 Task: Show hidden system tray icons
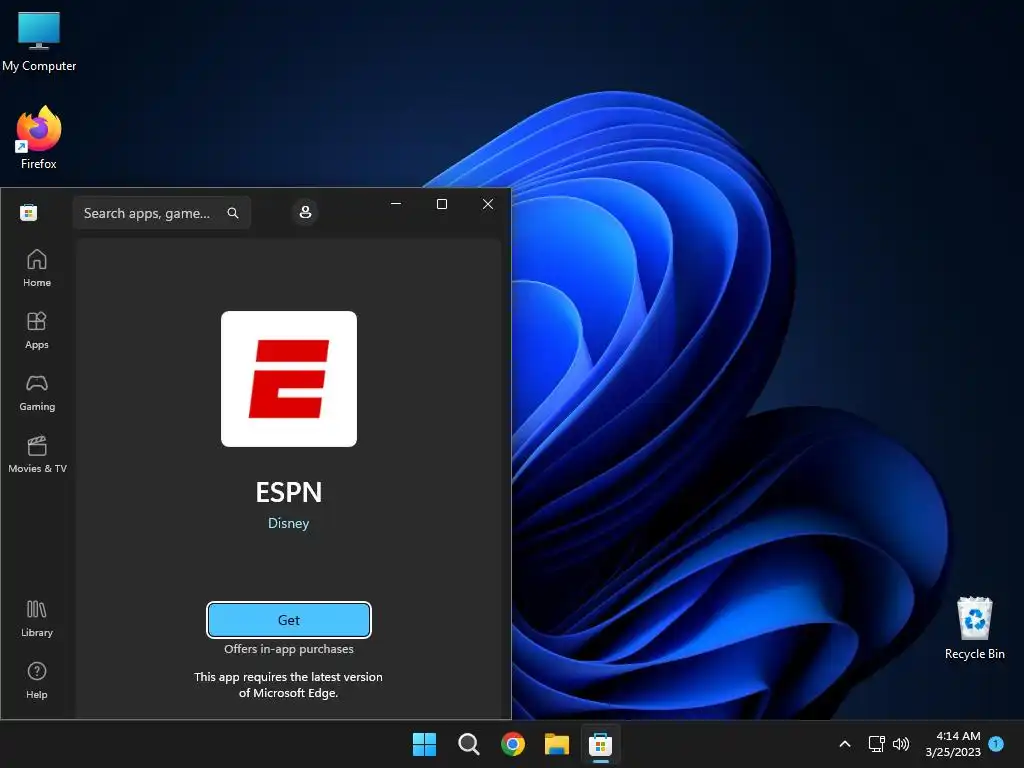pyautogui.click(x=844, y=744)
